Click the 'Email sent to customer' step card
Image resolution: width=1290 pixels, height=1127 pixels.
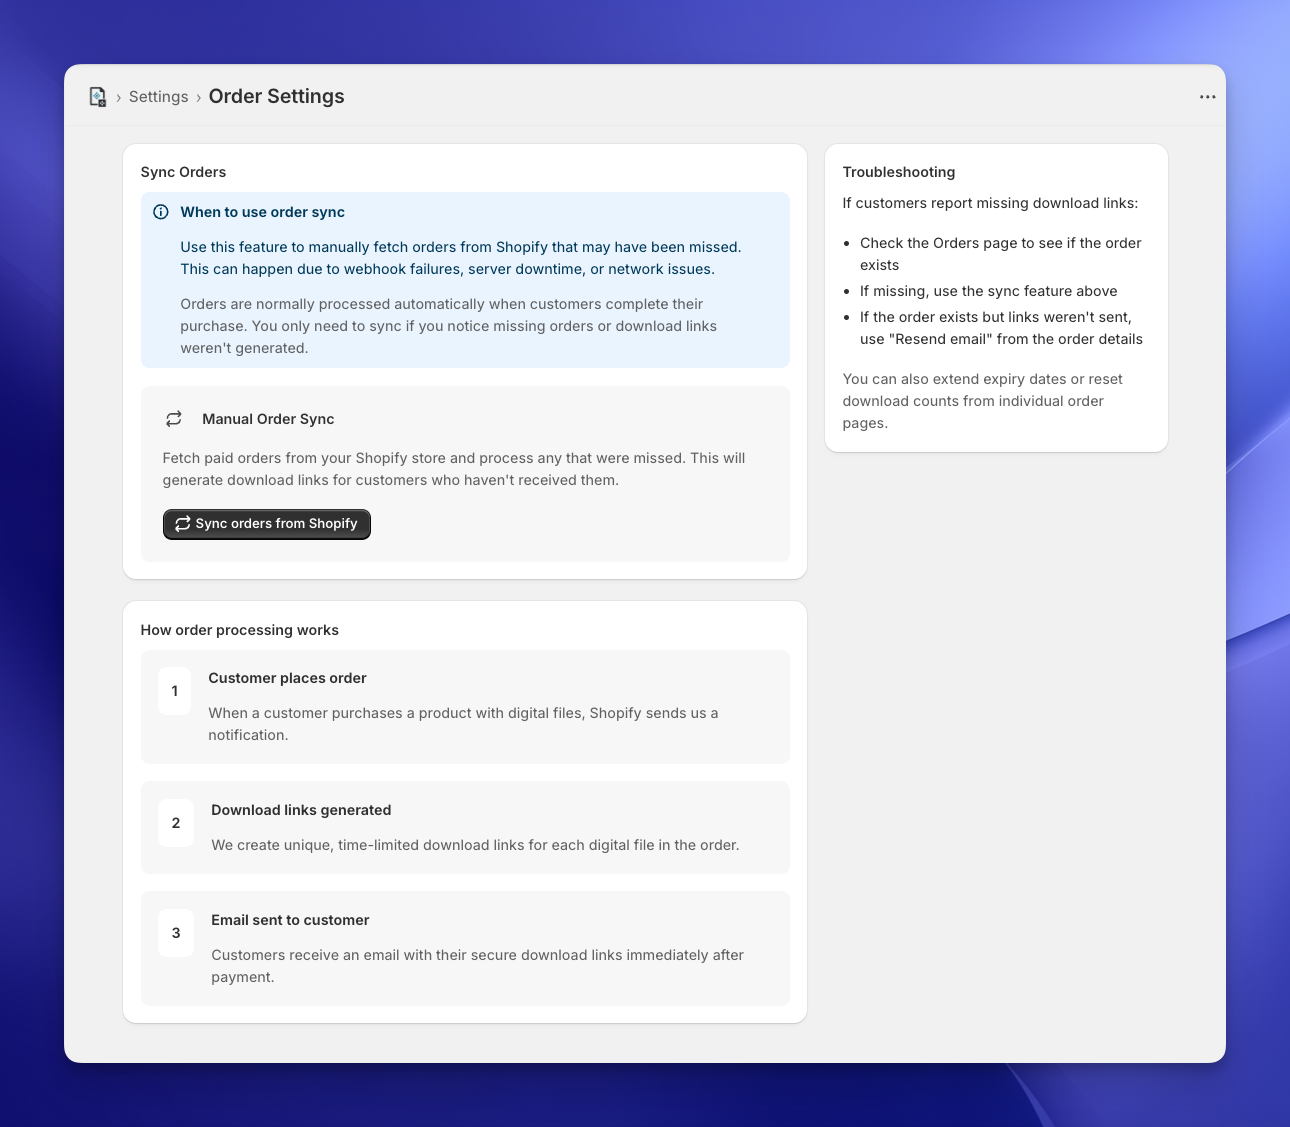(465, 948)
